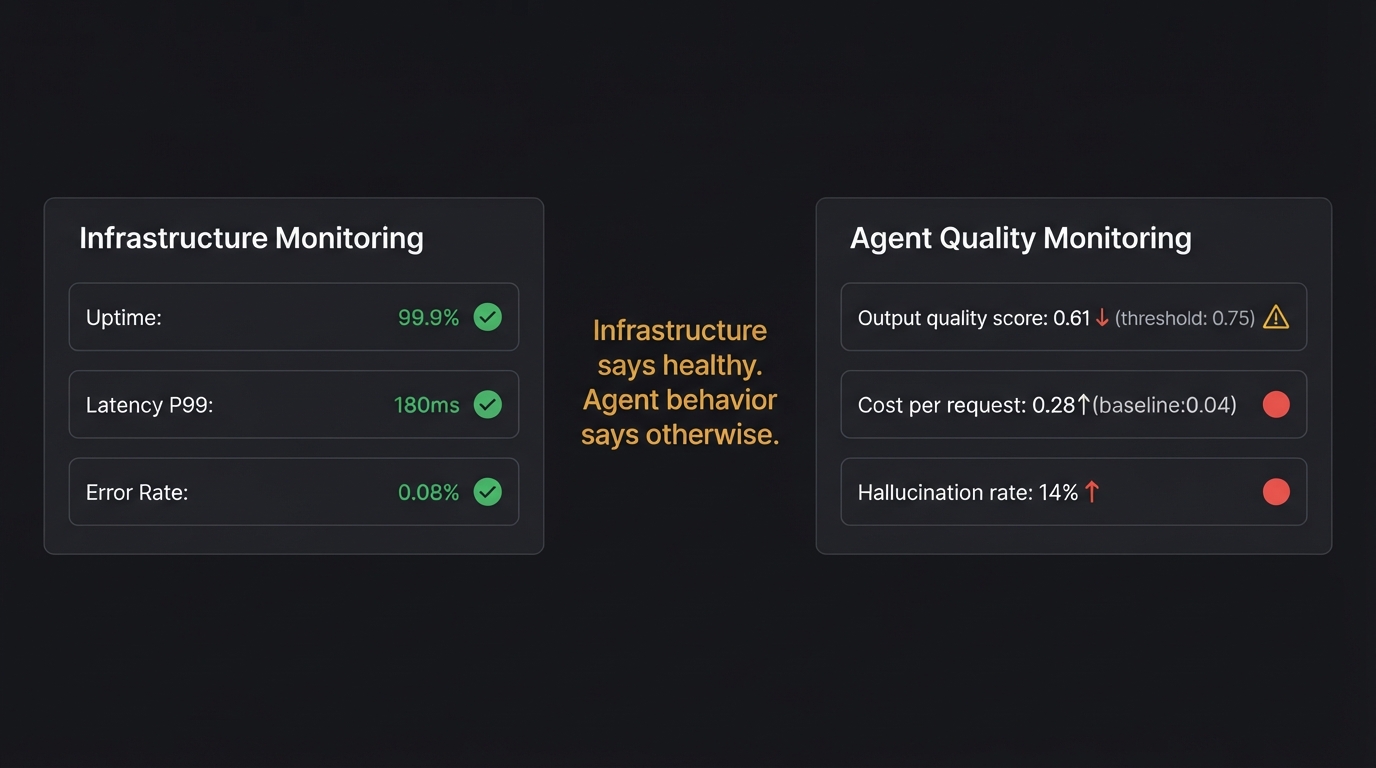The width and height of the screenshot is (1376, 768).
Task: Click the green checkmark beside Latency P99
Action: point(487,405)
